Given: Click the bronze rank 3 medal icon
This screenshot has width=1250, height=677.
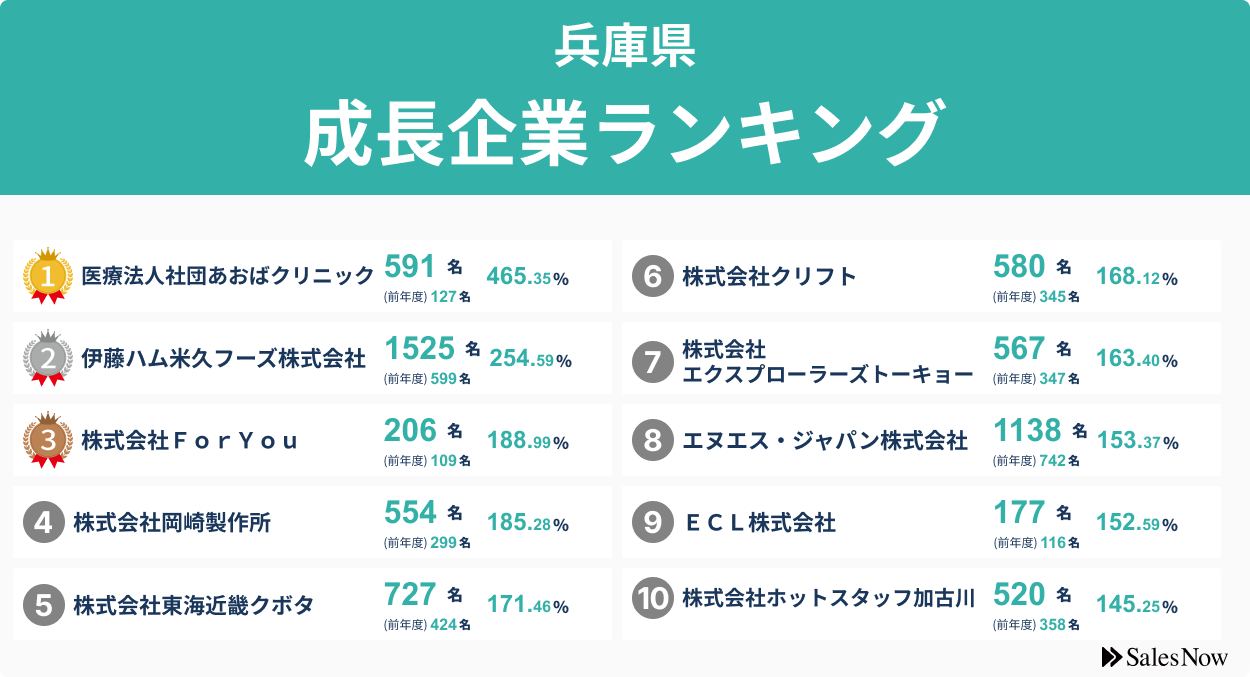Looking at the screenshot, I should point(48,439).
